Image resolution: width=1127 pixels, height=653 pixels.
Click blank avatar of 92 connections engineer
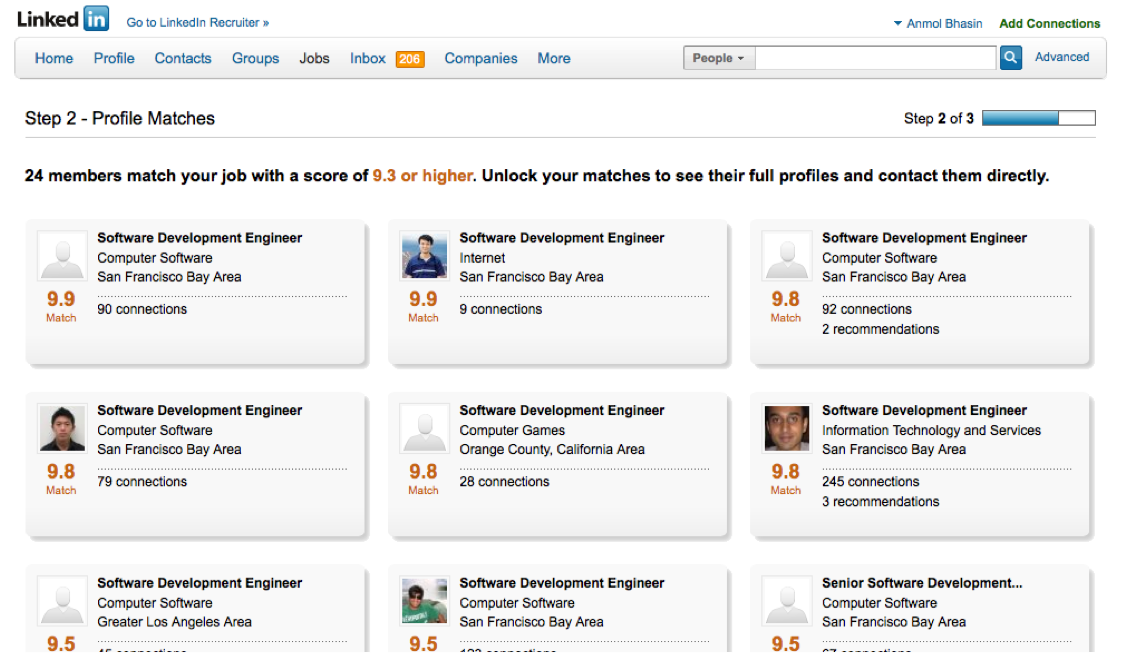coord(785,256)
